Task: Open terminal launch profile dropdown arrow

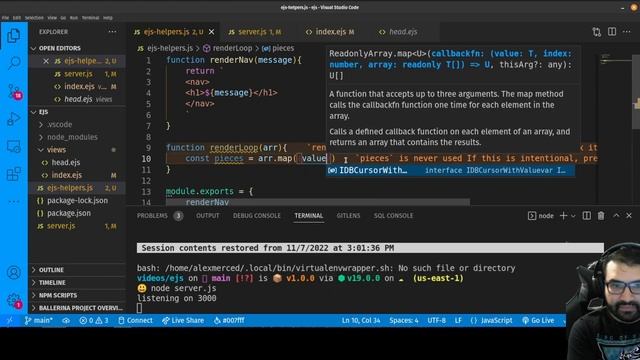Action: click(x=573, y=216)
